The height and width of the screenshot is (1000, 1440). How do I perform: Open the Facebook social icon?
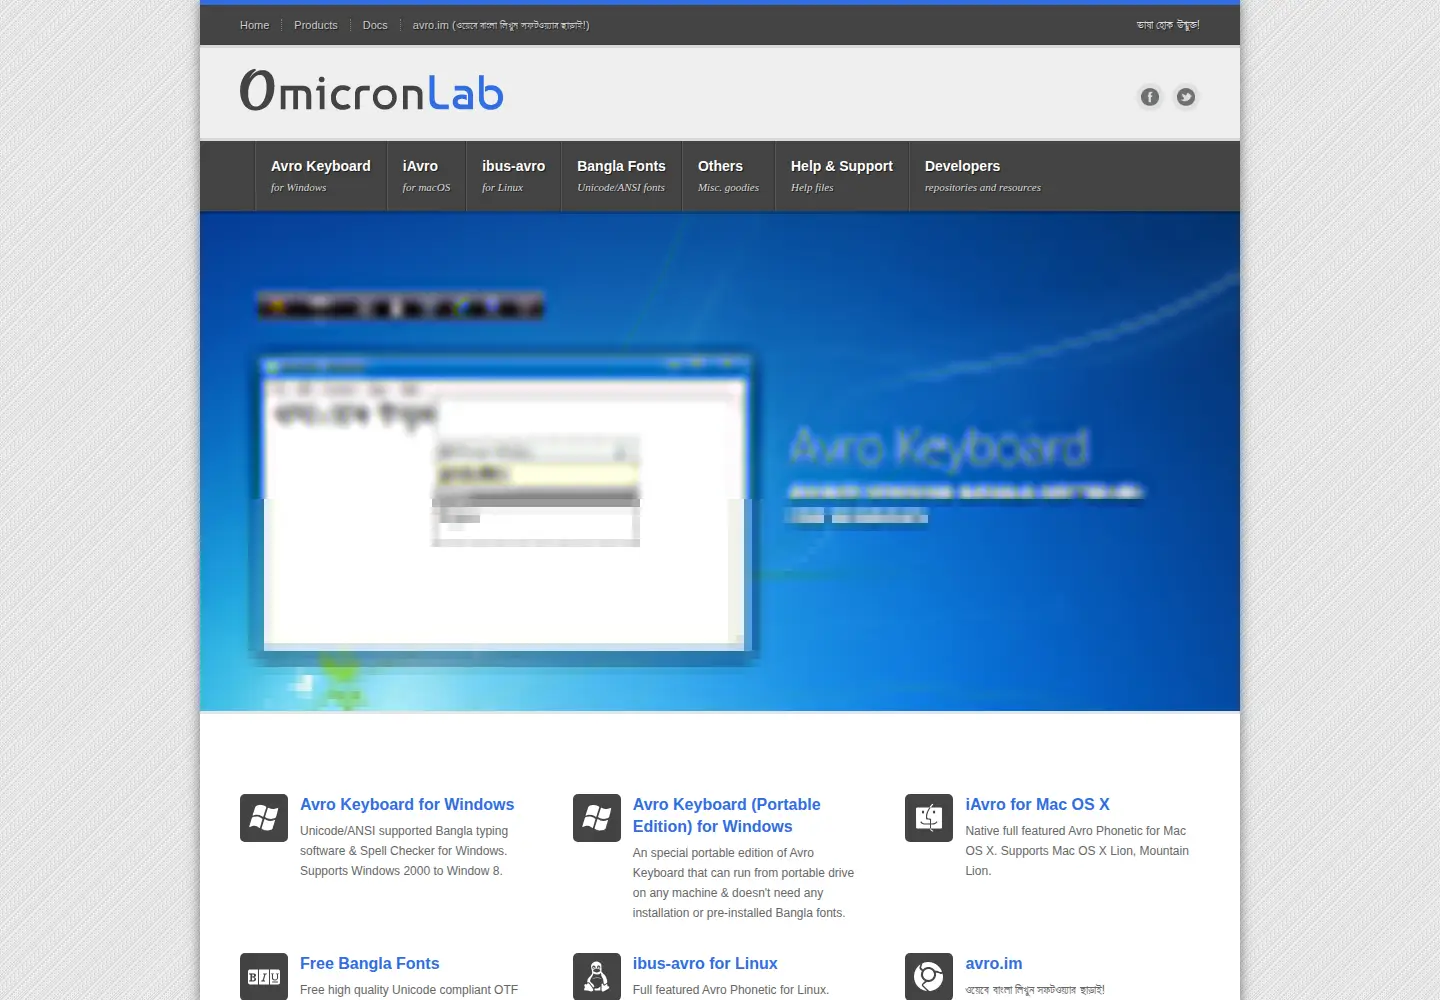click(x=1150, y=97)
